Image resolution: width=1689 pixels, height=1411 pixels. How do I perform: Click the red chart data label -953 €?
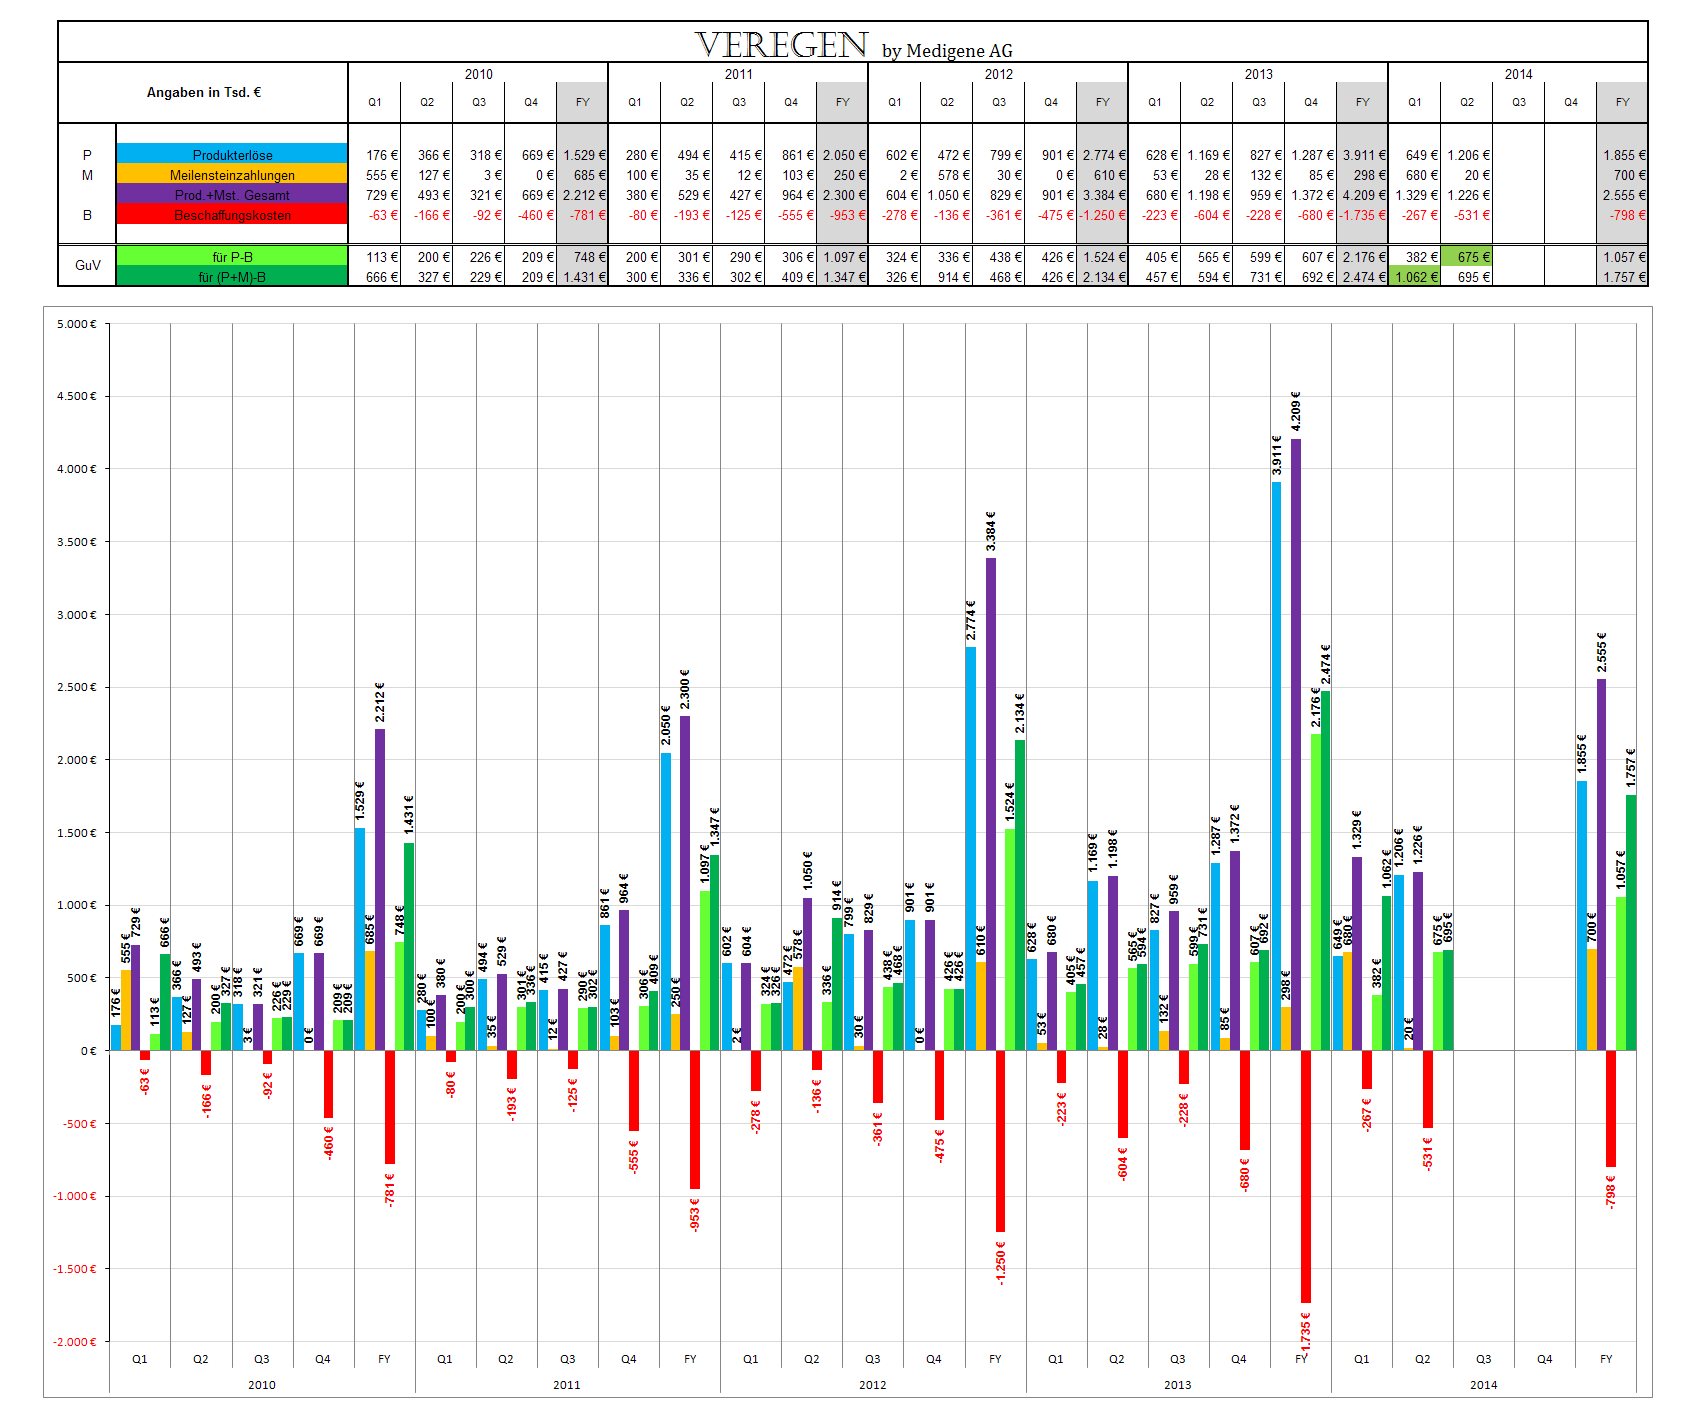695,1214
